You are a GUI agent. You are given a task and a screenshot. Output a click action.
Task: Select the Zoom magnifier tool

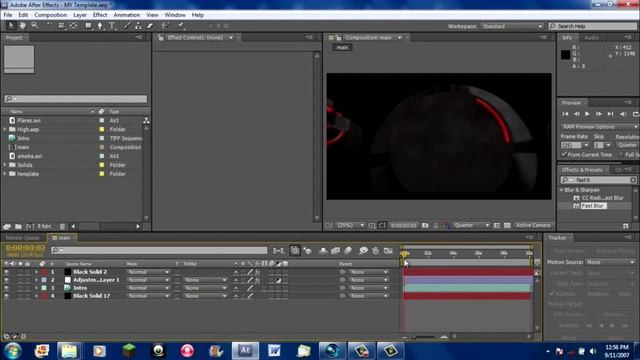tap(35, 26)
